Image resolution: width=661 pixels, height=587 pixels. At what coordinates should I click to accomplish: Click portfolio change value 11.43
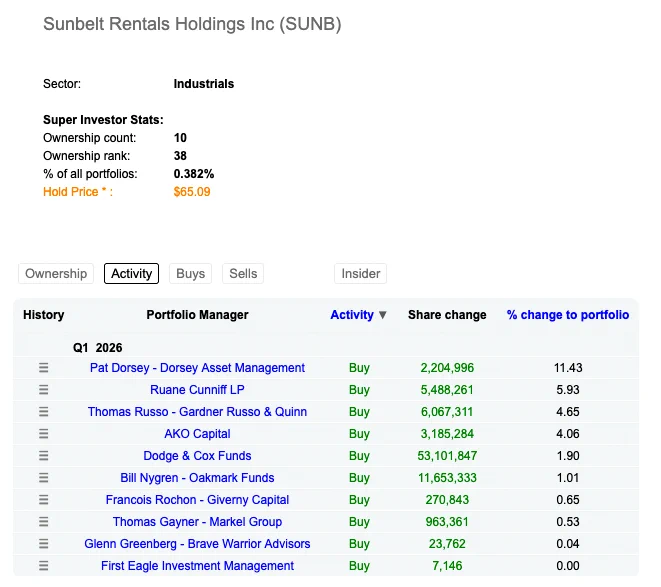click(x=568, y=368)
